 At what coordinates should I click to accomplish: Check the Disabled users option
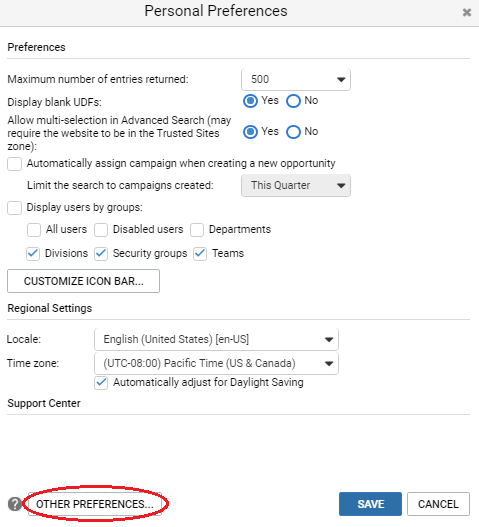click(x=101, y=230)
